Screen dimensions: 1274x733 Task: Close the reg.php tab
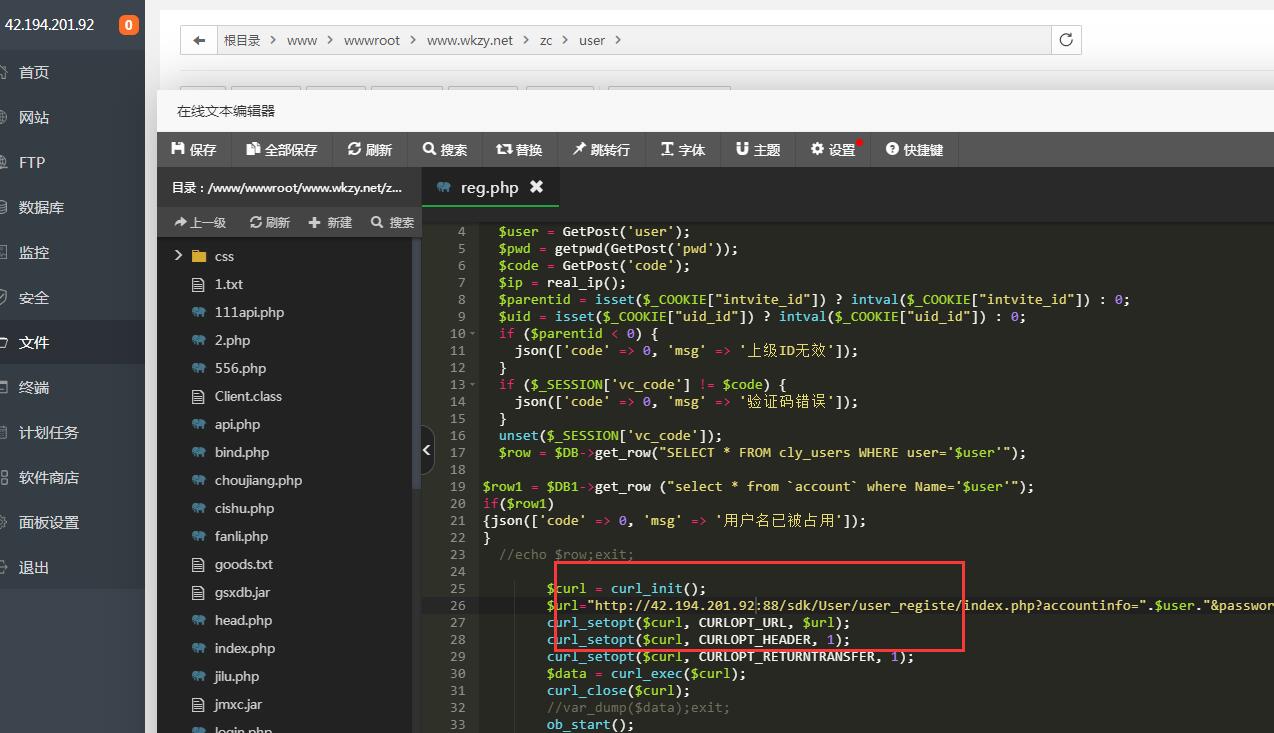(536, 187)
